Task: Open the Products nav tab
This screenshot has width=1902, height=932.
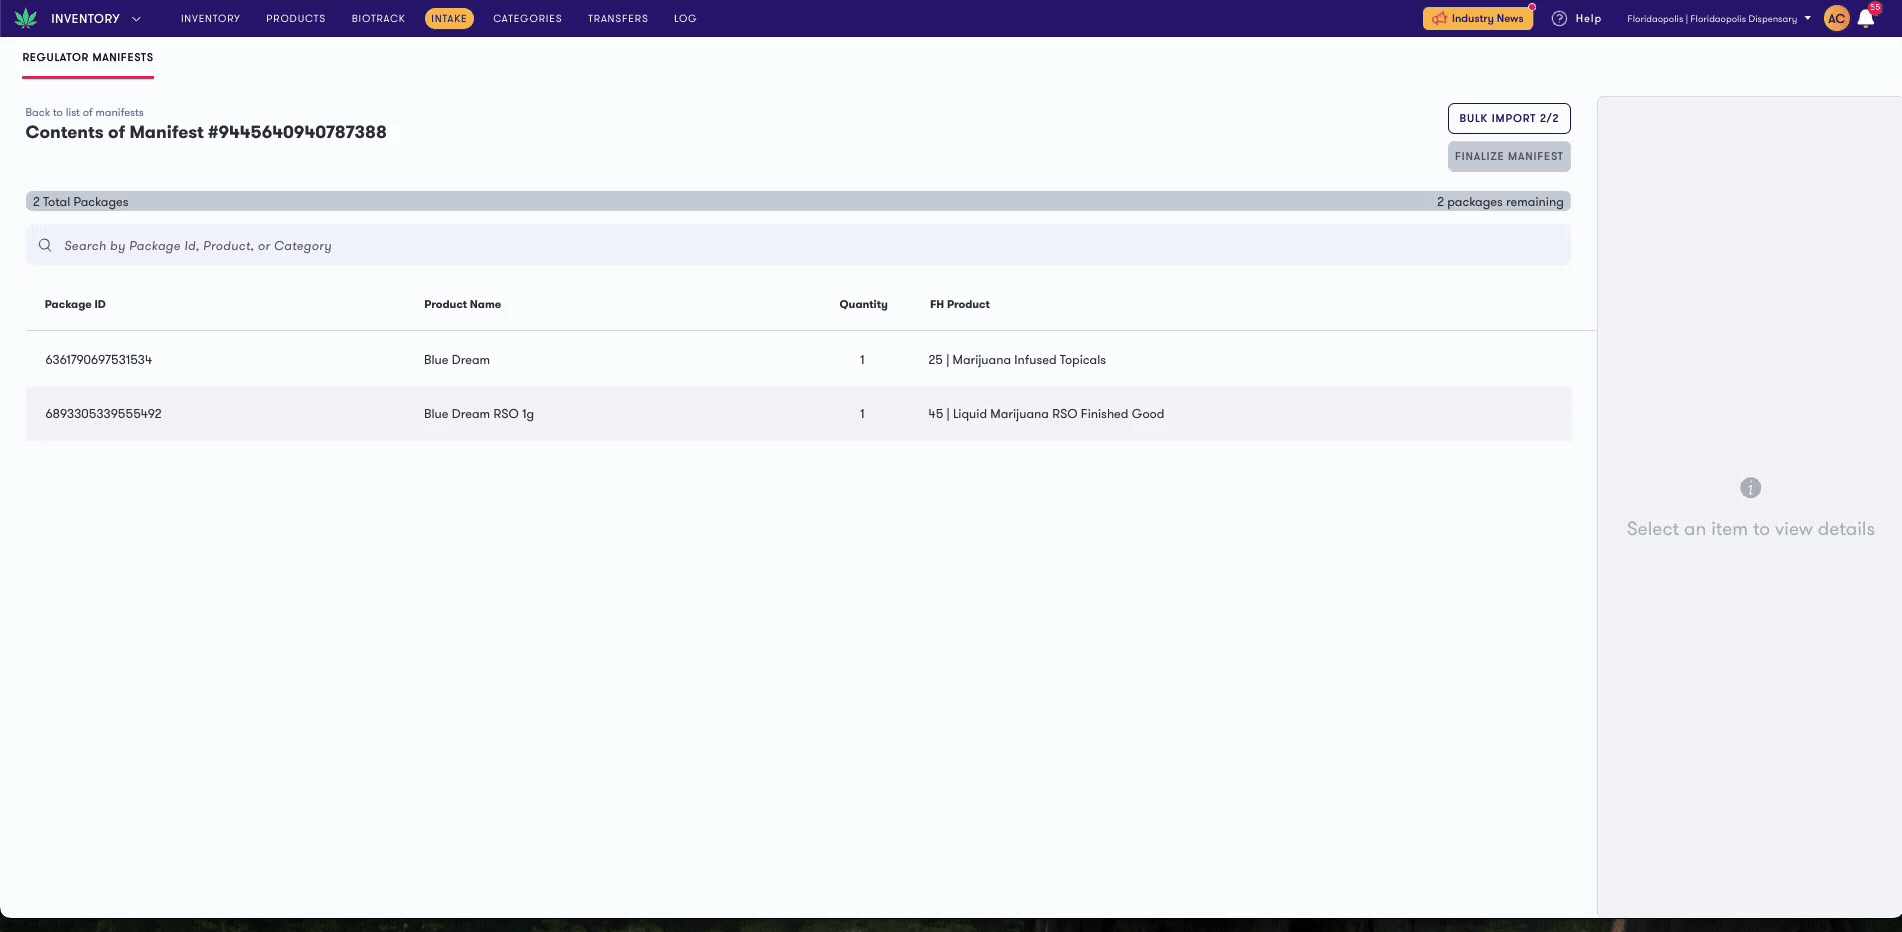Action: [296, 19]
